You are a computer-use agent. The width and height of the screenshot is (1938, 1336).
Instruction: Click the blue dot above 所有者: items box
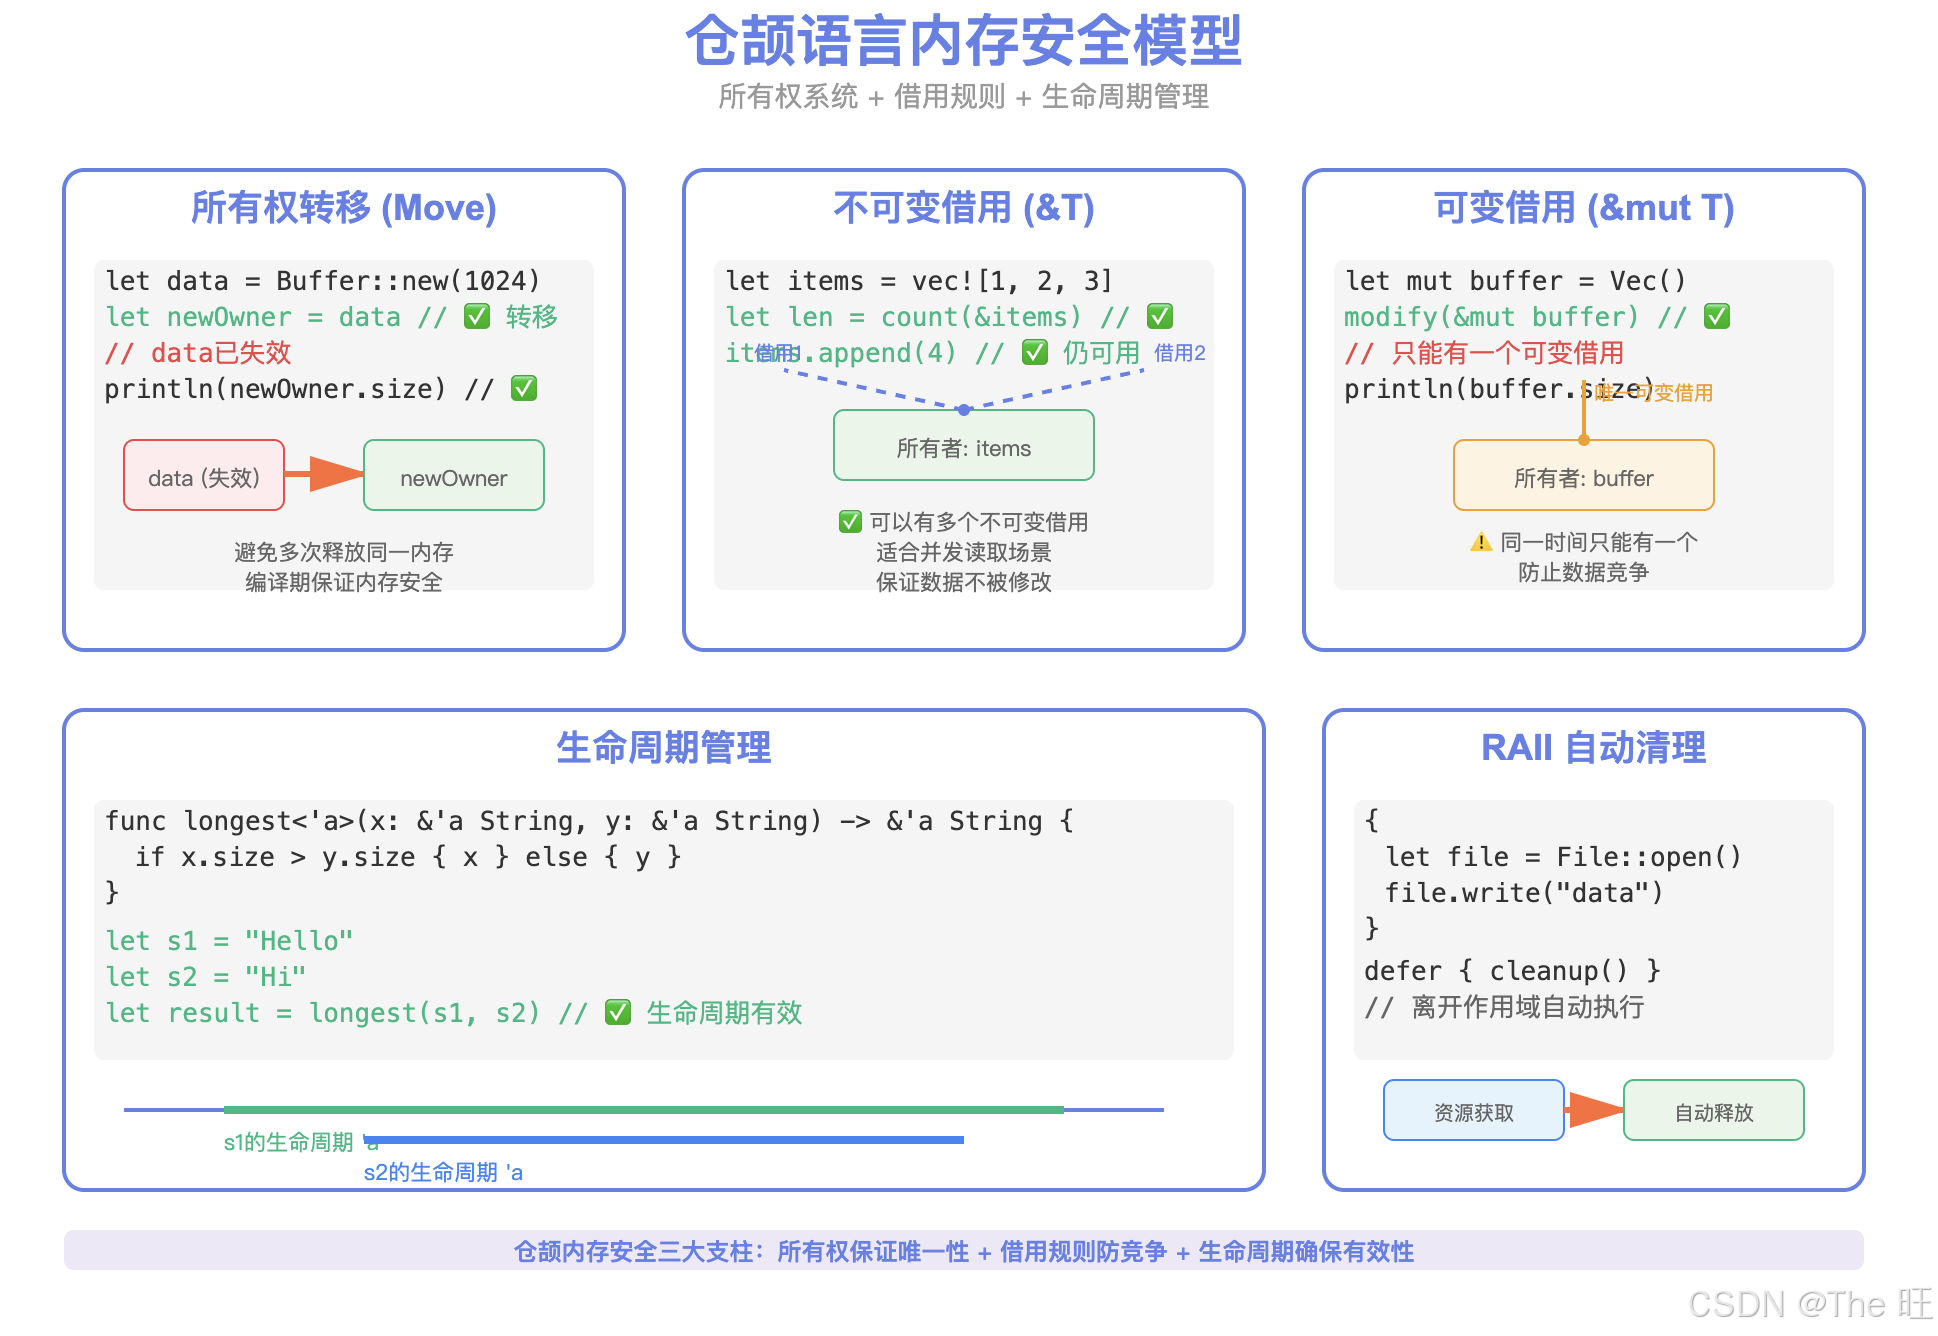click(x=963, y=410)
